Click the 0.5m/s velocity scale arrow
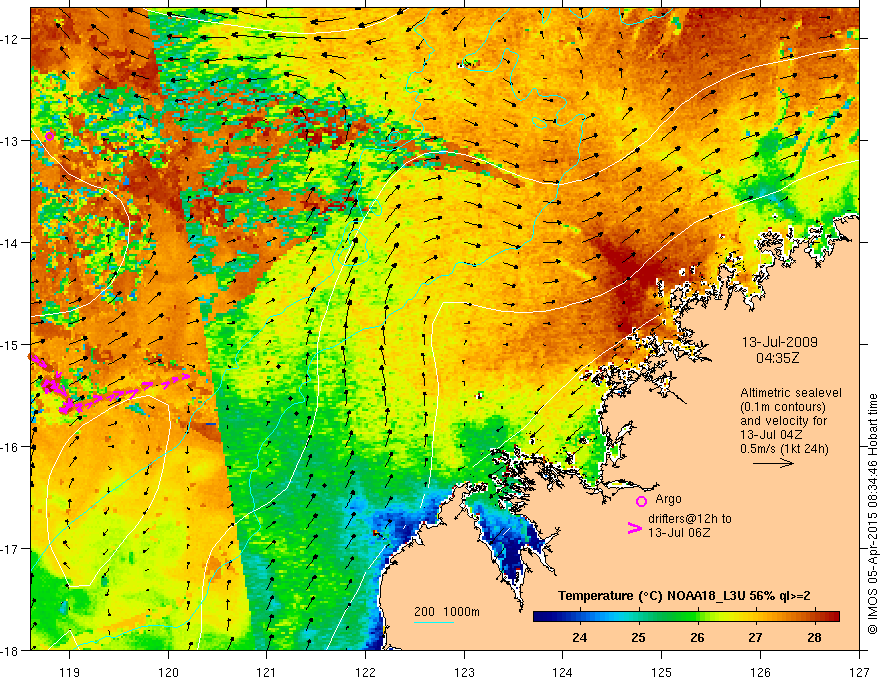This screenshot has height=680, width=880. click(x=773, y=463)
